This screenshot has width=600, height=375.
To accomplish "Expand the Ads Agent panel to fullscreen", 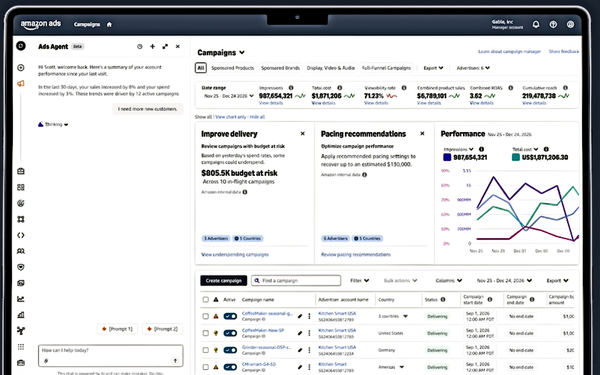I will click(x=165, y=46).
